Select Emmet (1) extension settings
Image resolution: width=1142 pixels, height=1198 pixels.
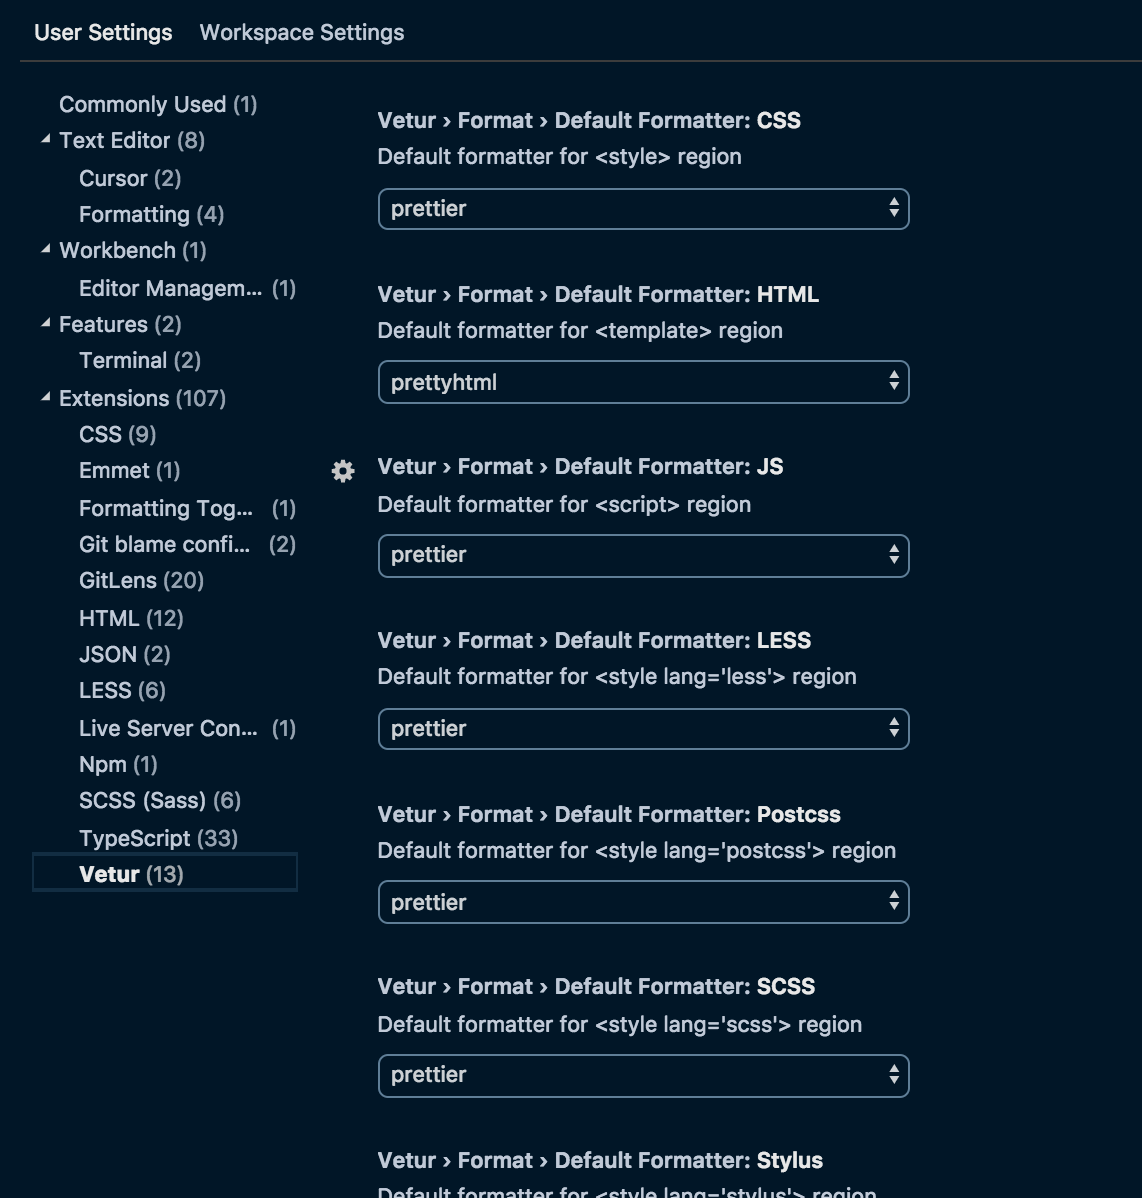[130, 471]
